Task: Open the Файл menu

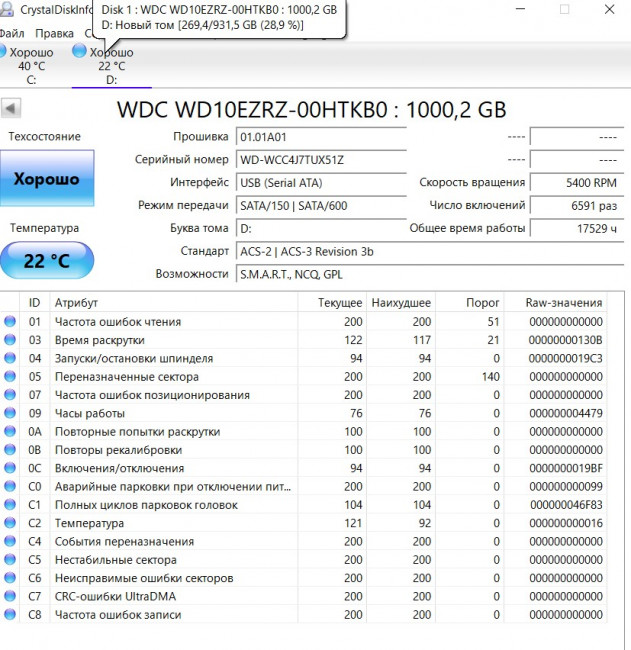Action: tap(12, 33)
